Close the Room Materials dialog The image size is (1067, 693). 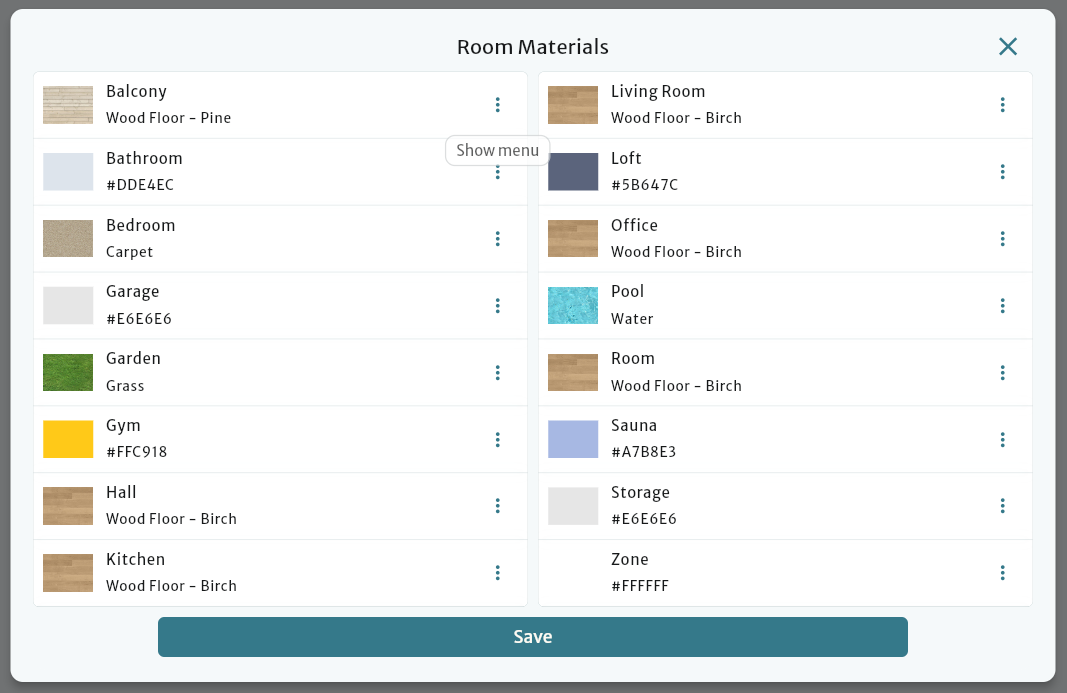tap(1007, 46)
